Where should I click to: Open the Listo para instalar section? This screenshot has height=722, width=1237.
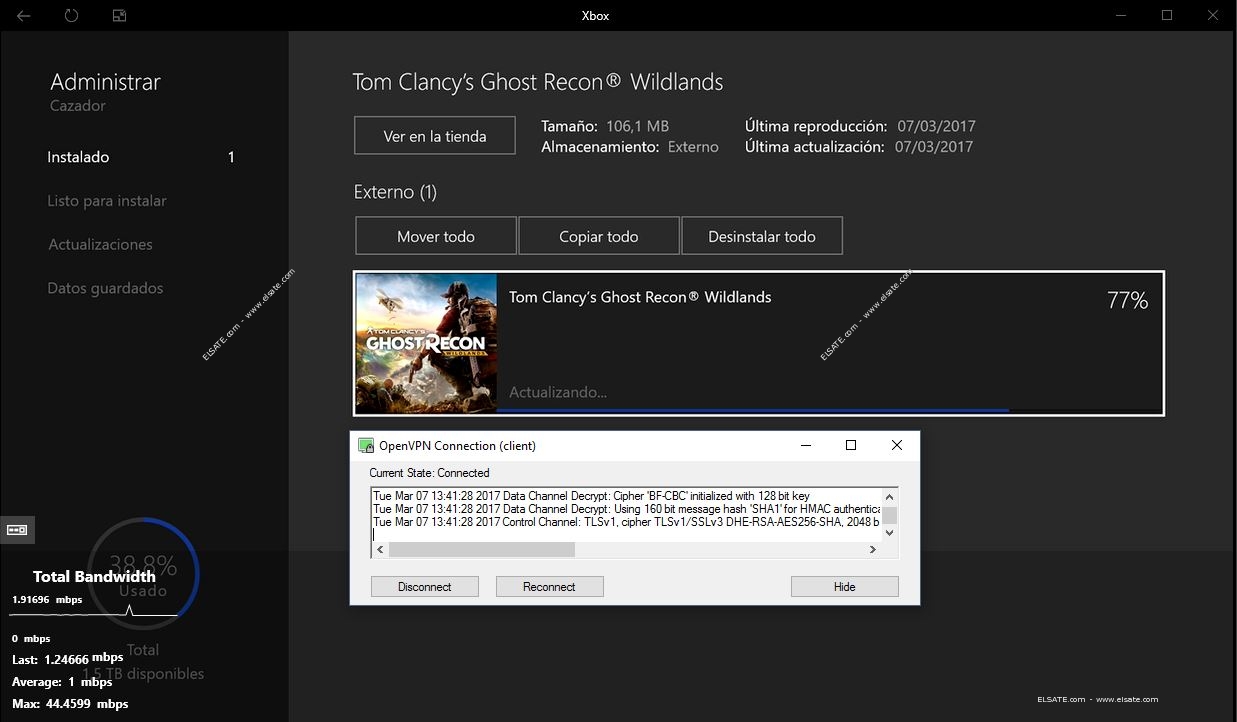coord(107,201)
